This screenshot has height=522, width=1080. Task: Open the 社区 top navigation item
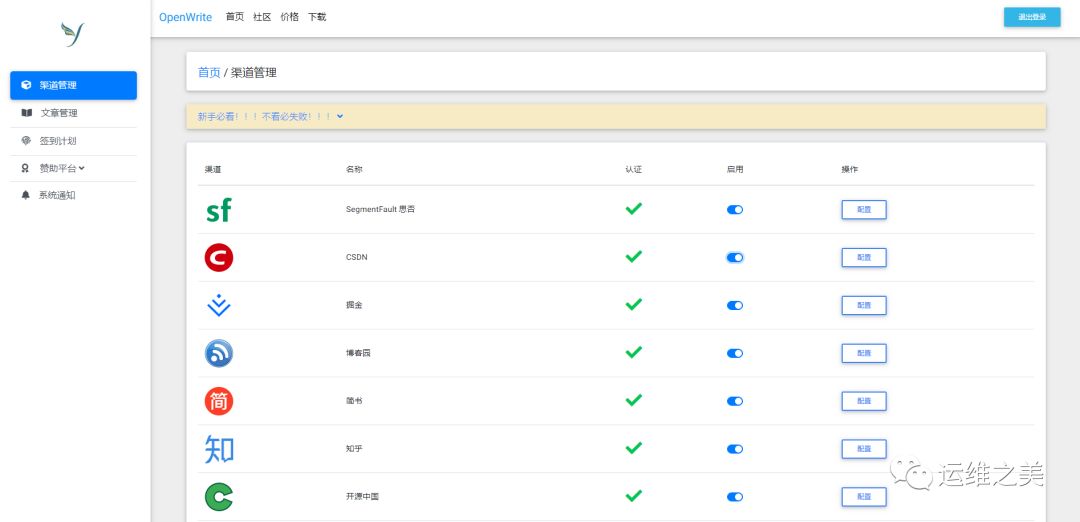[x=262, y=17]
